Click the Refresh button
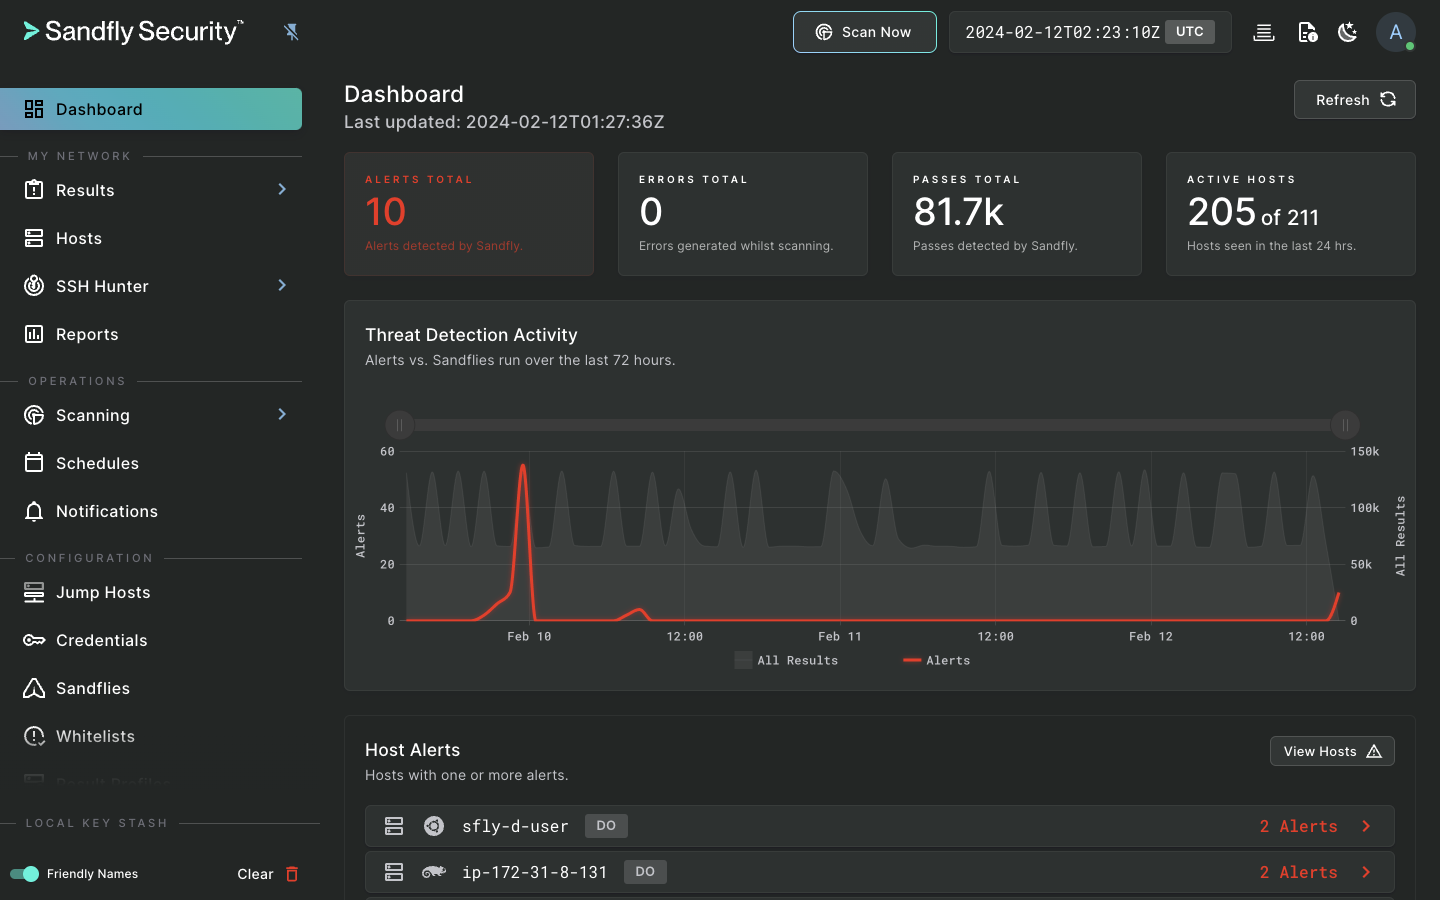Viewport: 1440px width, 900px height. coord(1354,100)
